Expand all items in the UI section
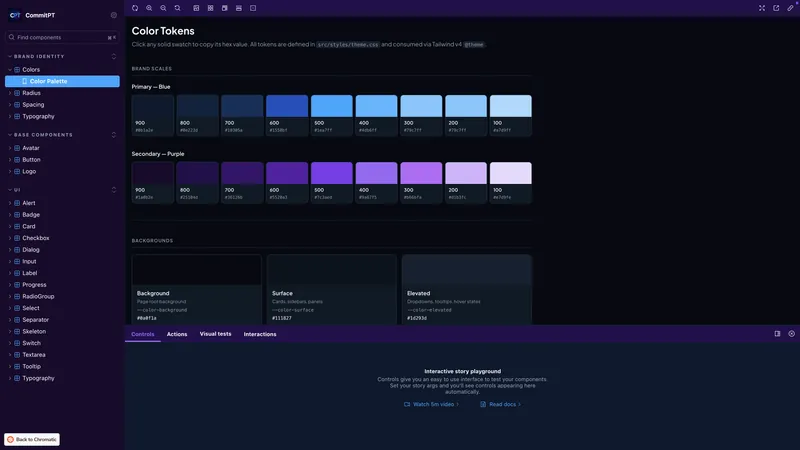 pyautogui.click(x=114, y=190)
